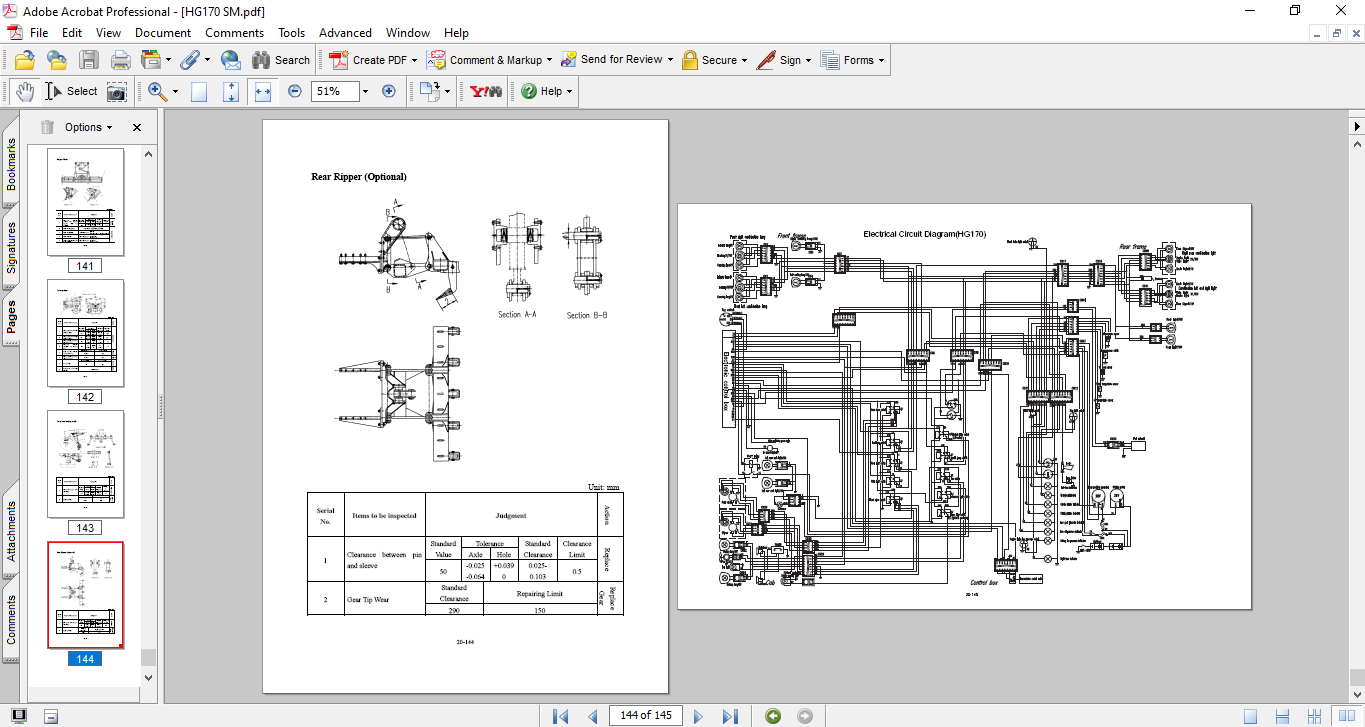Expand the Options dropdown in Pages panel
Viewport: 1365px width, 727px height.
(x=88, y=127)
